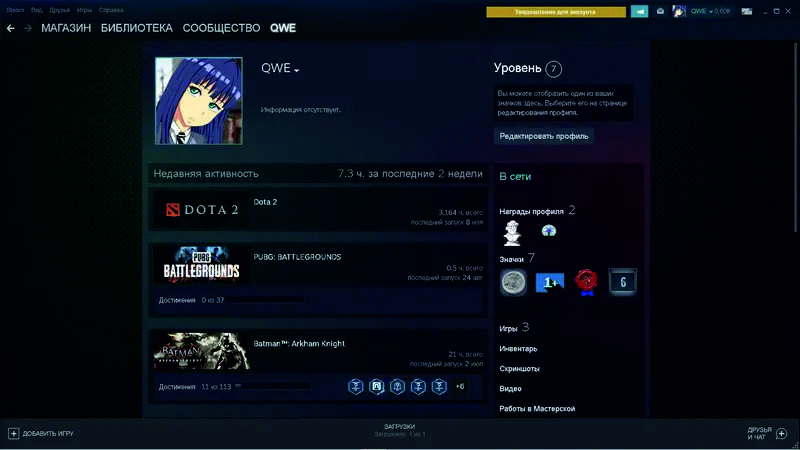Open Награды профиля link
The width and height of the screenshot is (800, 450).
532,211
